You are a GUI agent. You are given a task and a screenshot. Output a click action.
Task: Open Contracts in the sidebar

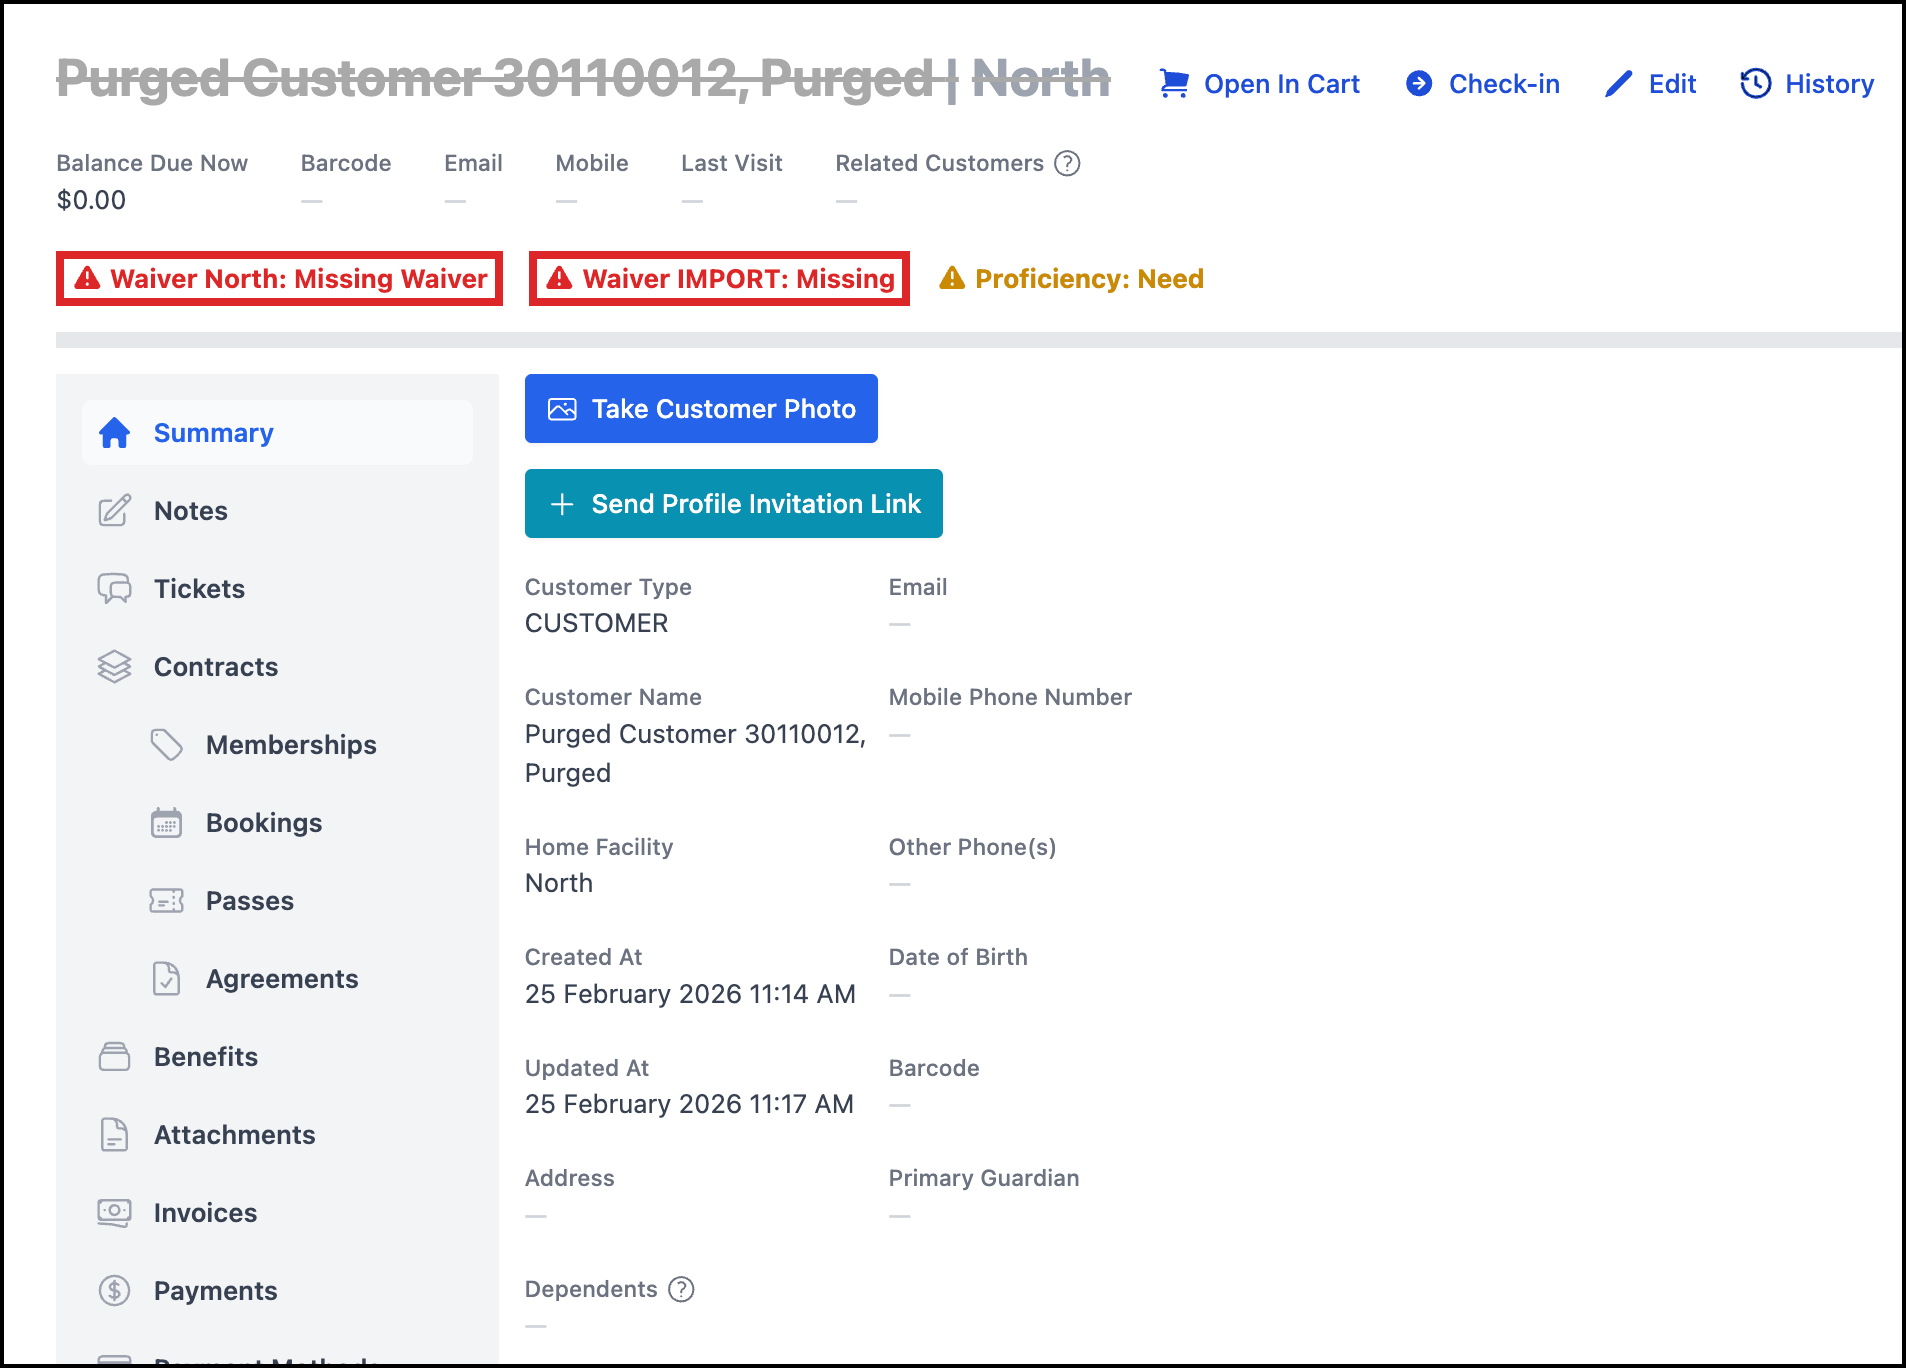point(216,667)
